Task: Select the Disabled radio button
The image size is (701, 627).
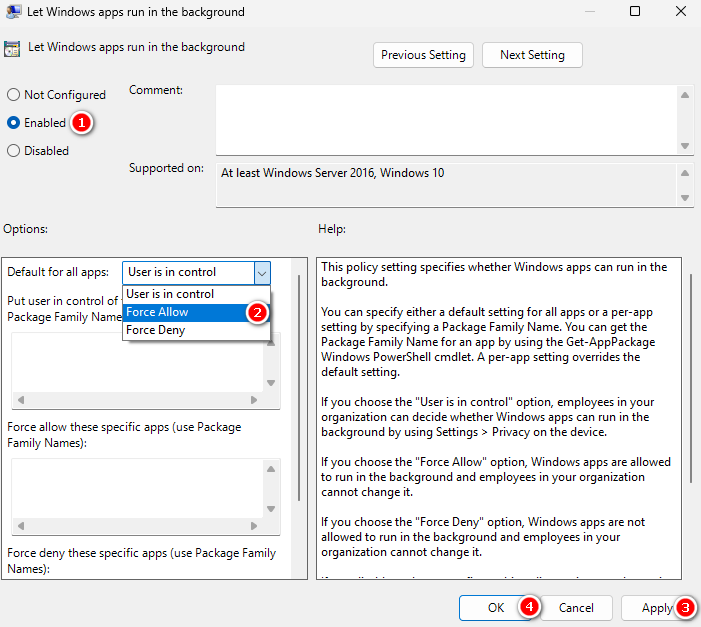Action: pyautogui.click(x=13, y=151)
